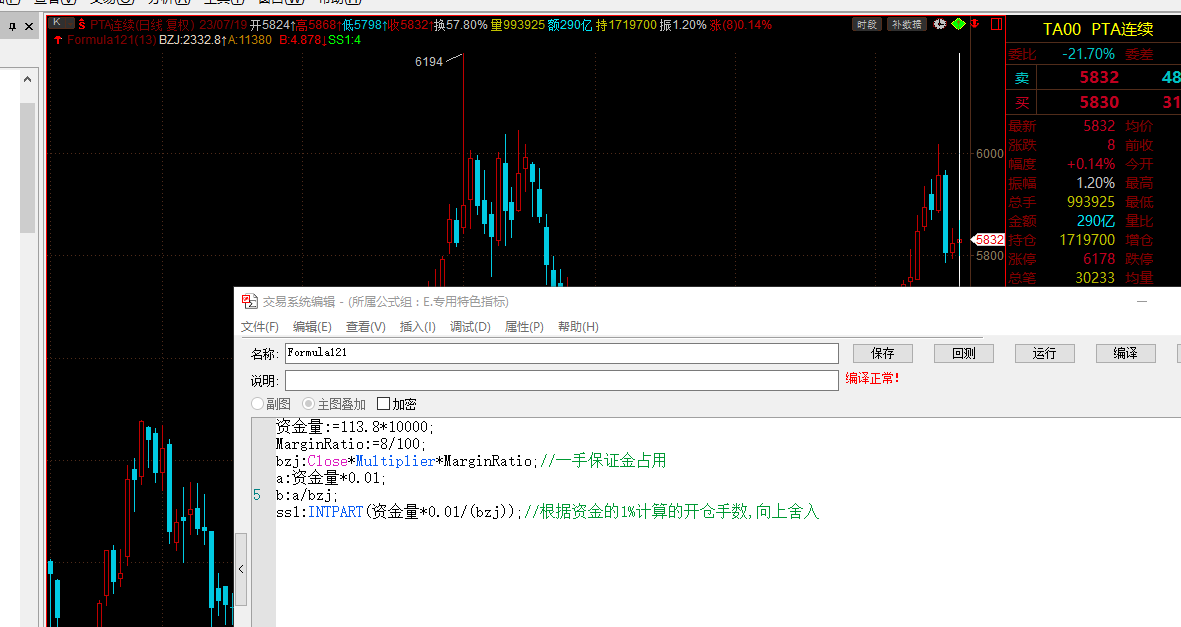
Task: Click the 5832 current price tag on axis
Action: pyautogui.click(x=989, y=240)
